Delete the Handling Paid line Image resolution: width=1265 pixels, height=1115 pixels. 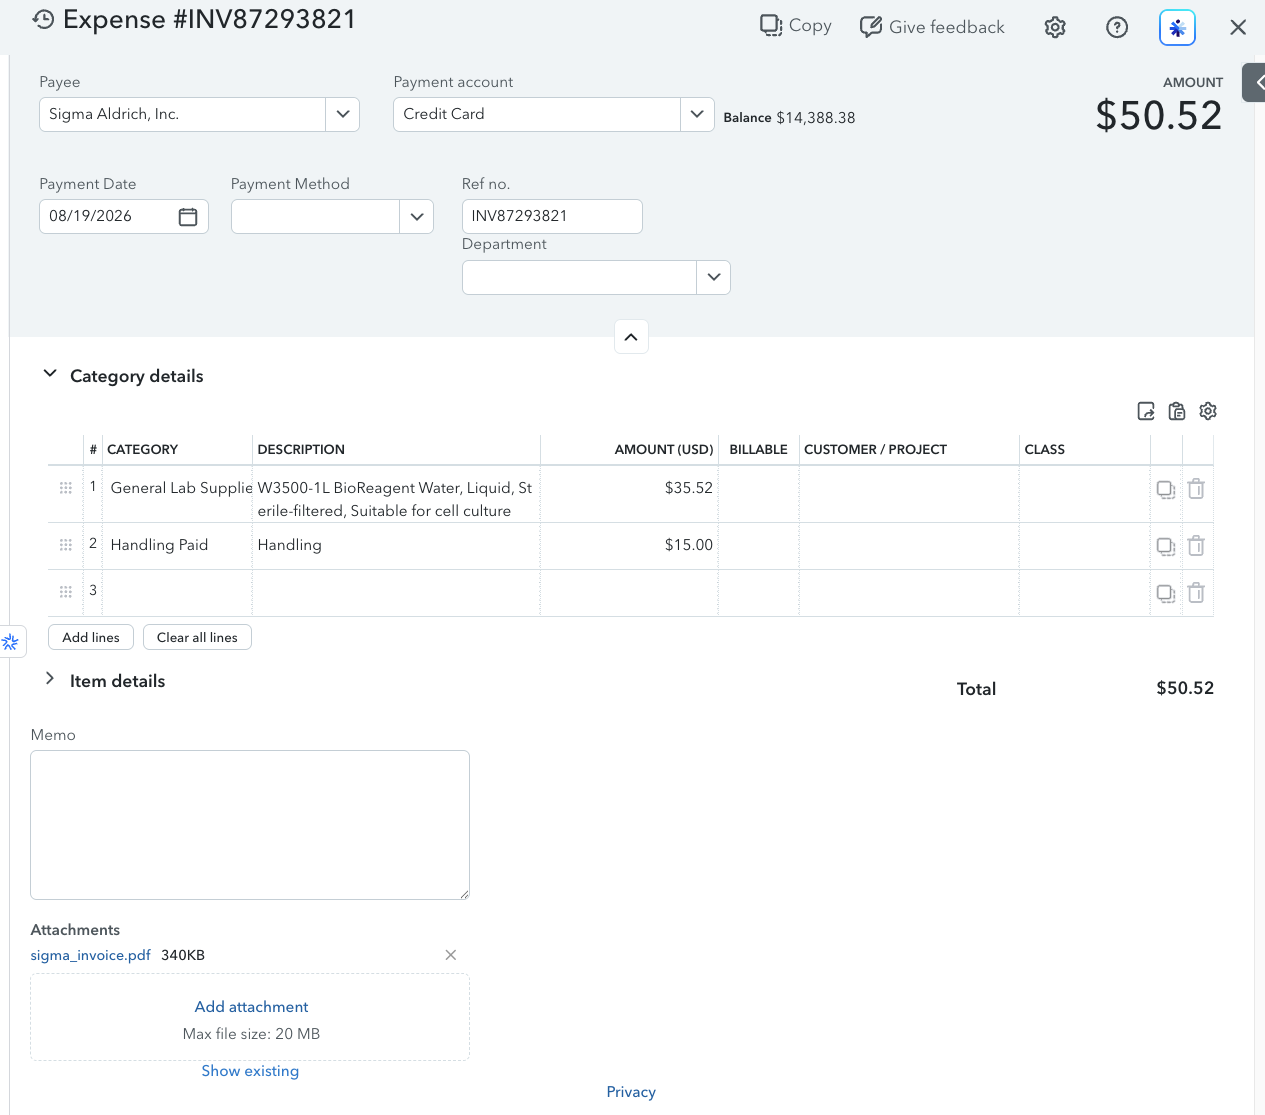(x=1196, y=546)
